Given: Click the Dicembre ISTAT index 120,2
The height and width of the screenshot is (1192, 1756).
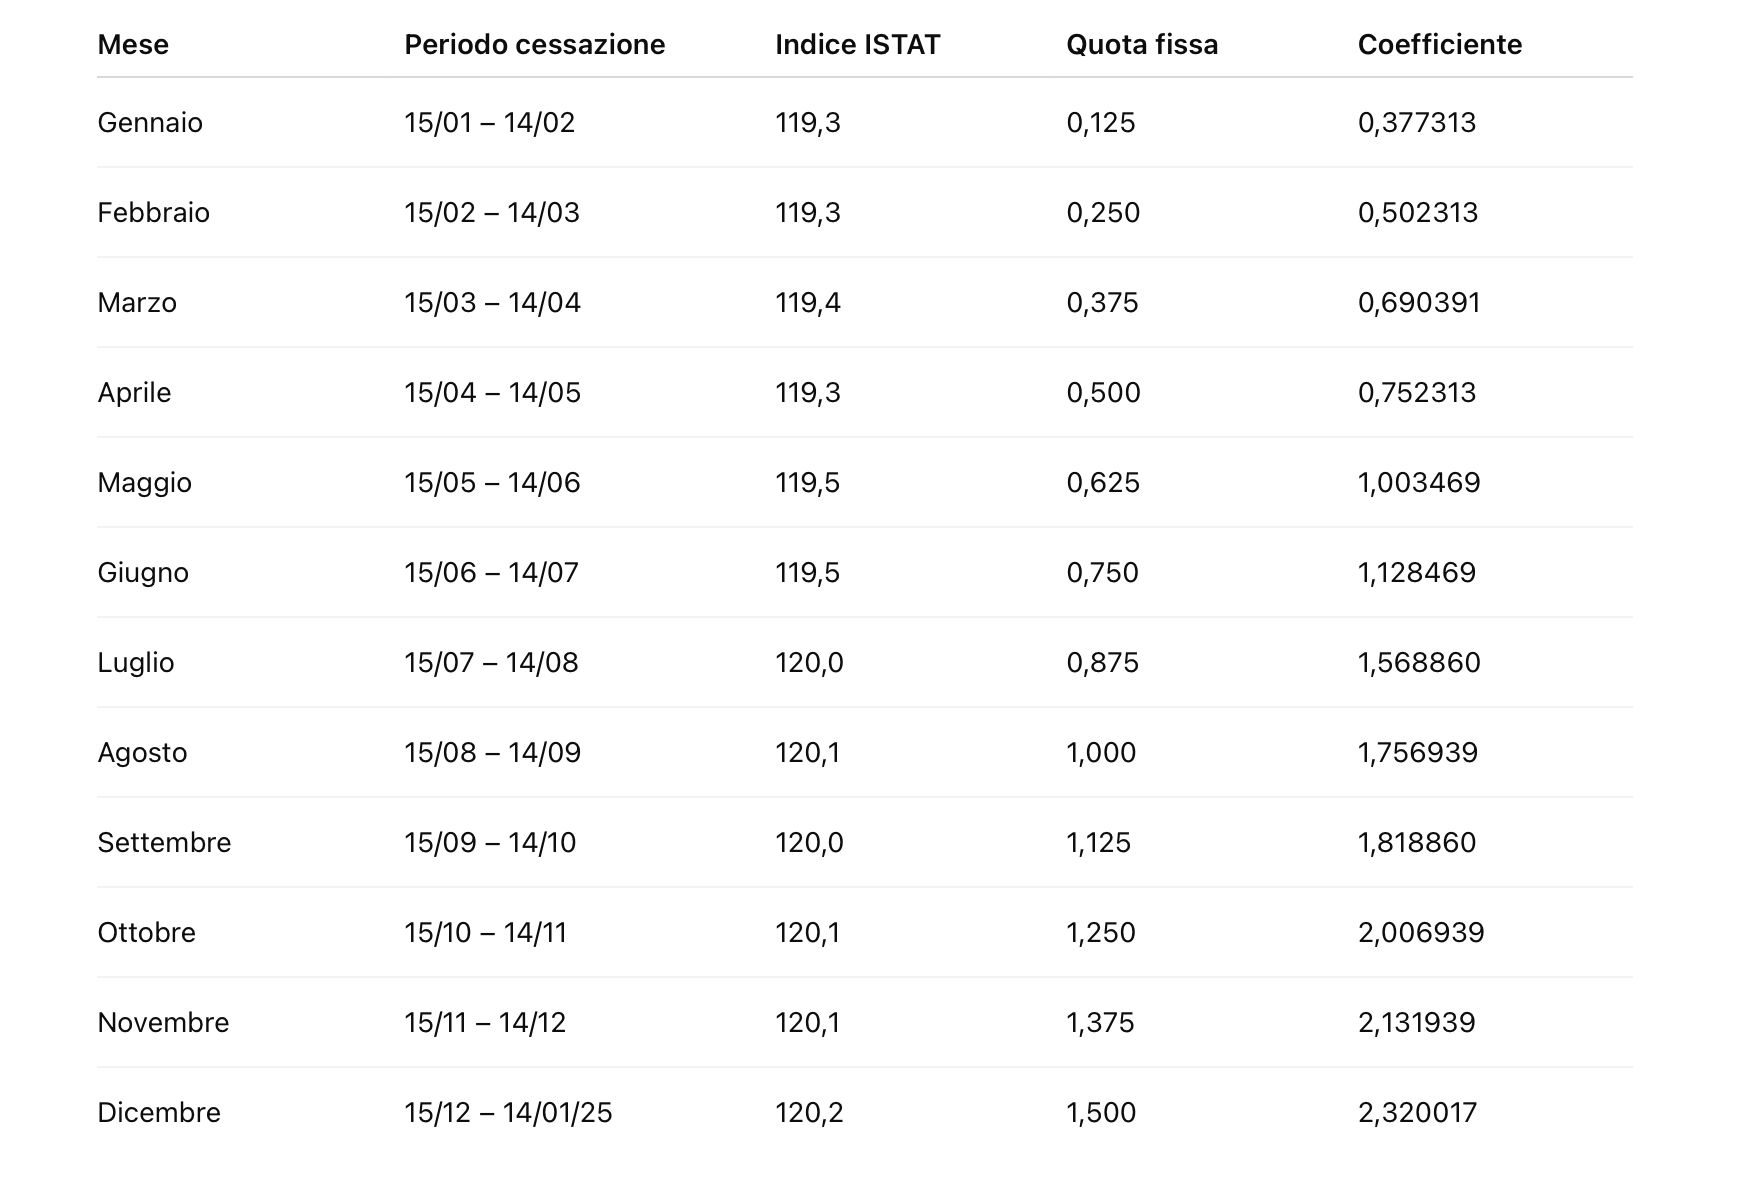Looking at the screenshot, I should [x=808, y=1113].
